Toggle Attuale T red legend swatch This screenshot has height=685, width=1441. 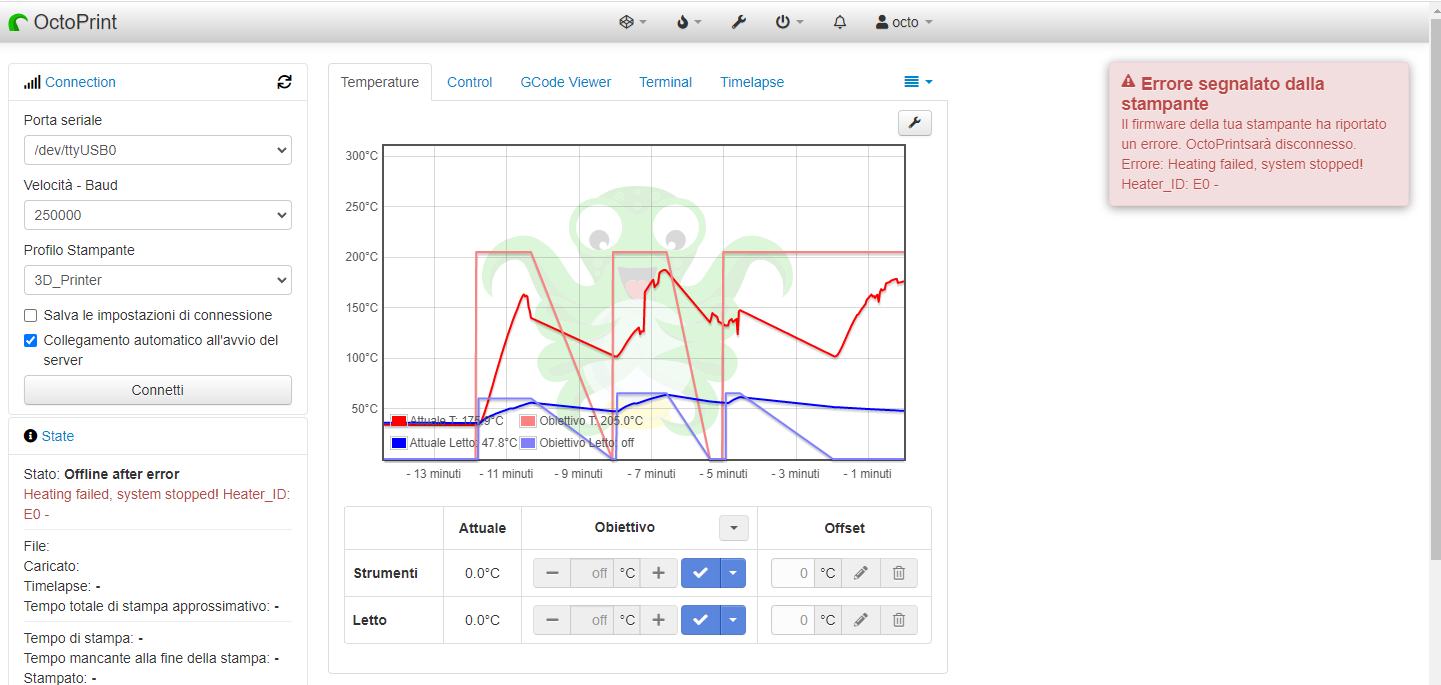pyautogui.click(x=399, y=421)
